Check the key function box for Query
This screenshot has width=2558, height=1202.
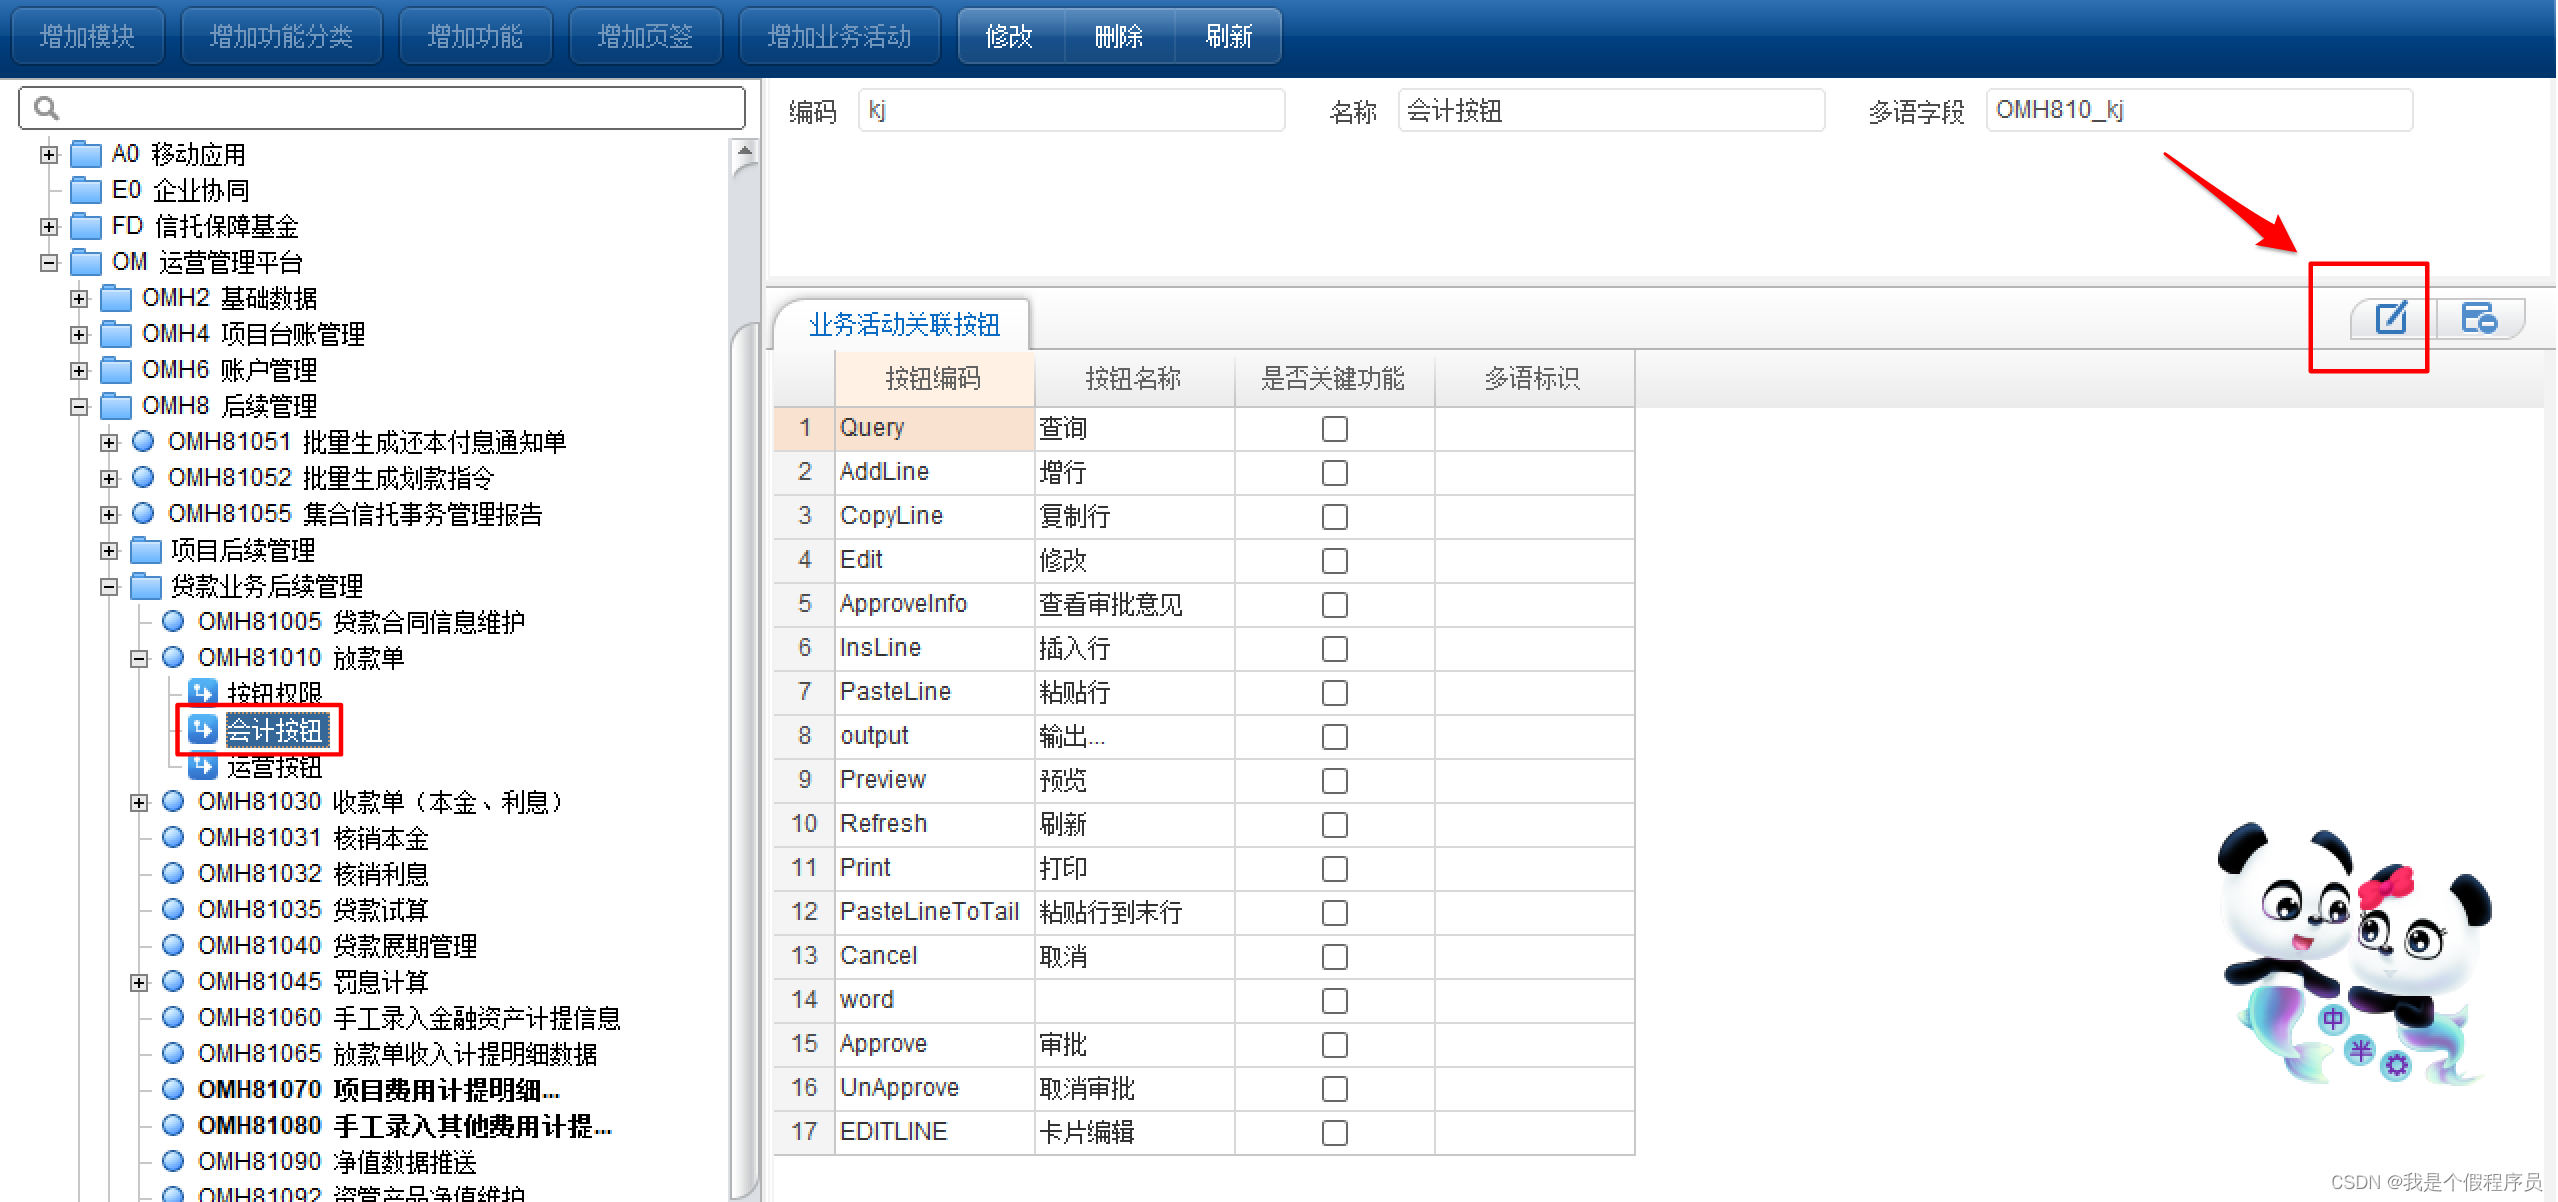coord(1334,429)
